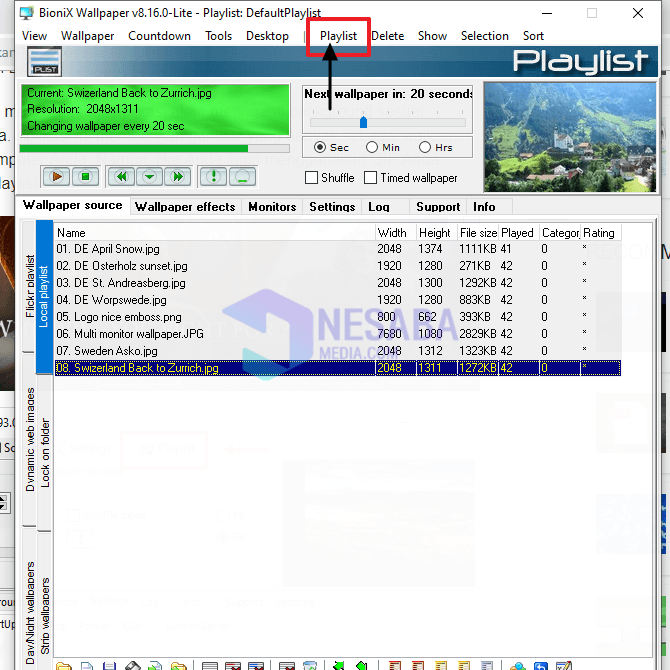
Task: Select the Lock on folder vertical tab
Action: coord(45,453)
